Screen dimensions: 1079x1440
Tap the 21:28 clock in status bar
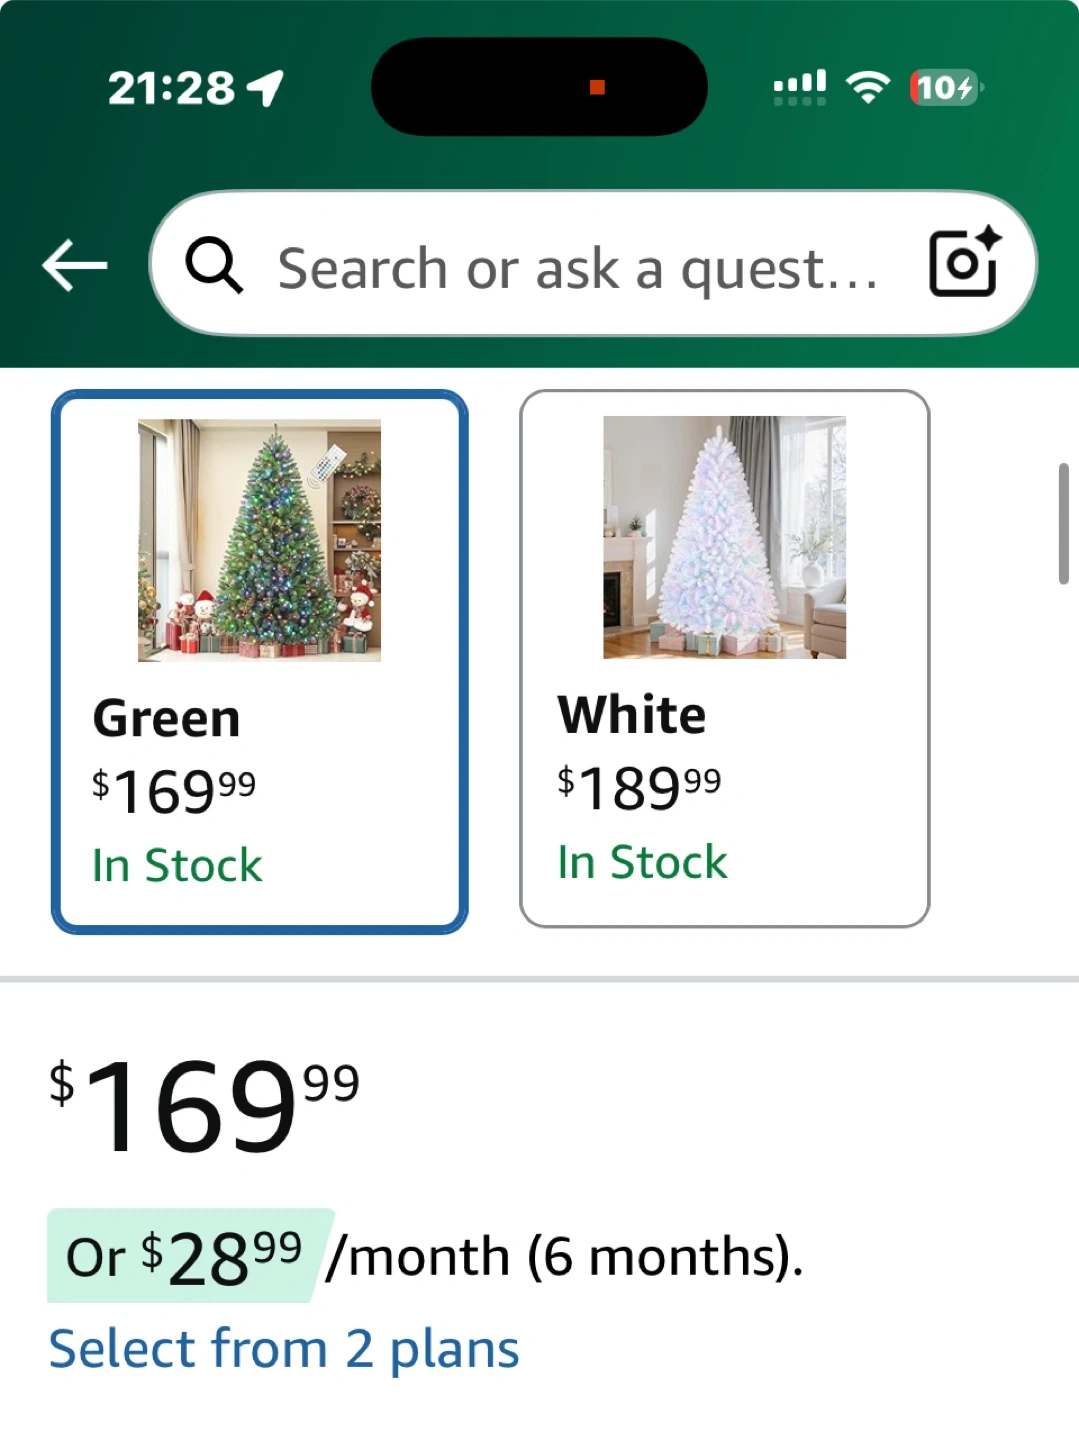[x=171, y=88]
